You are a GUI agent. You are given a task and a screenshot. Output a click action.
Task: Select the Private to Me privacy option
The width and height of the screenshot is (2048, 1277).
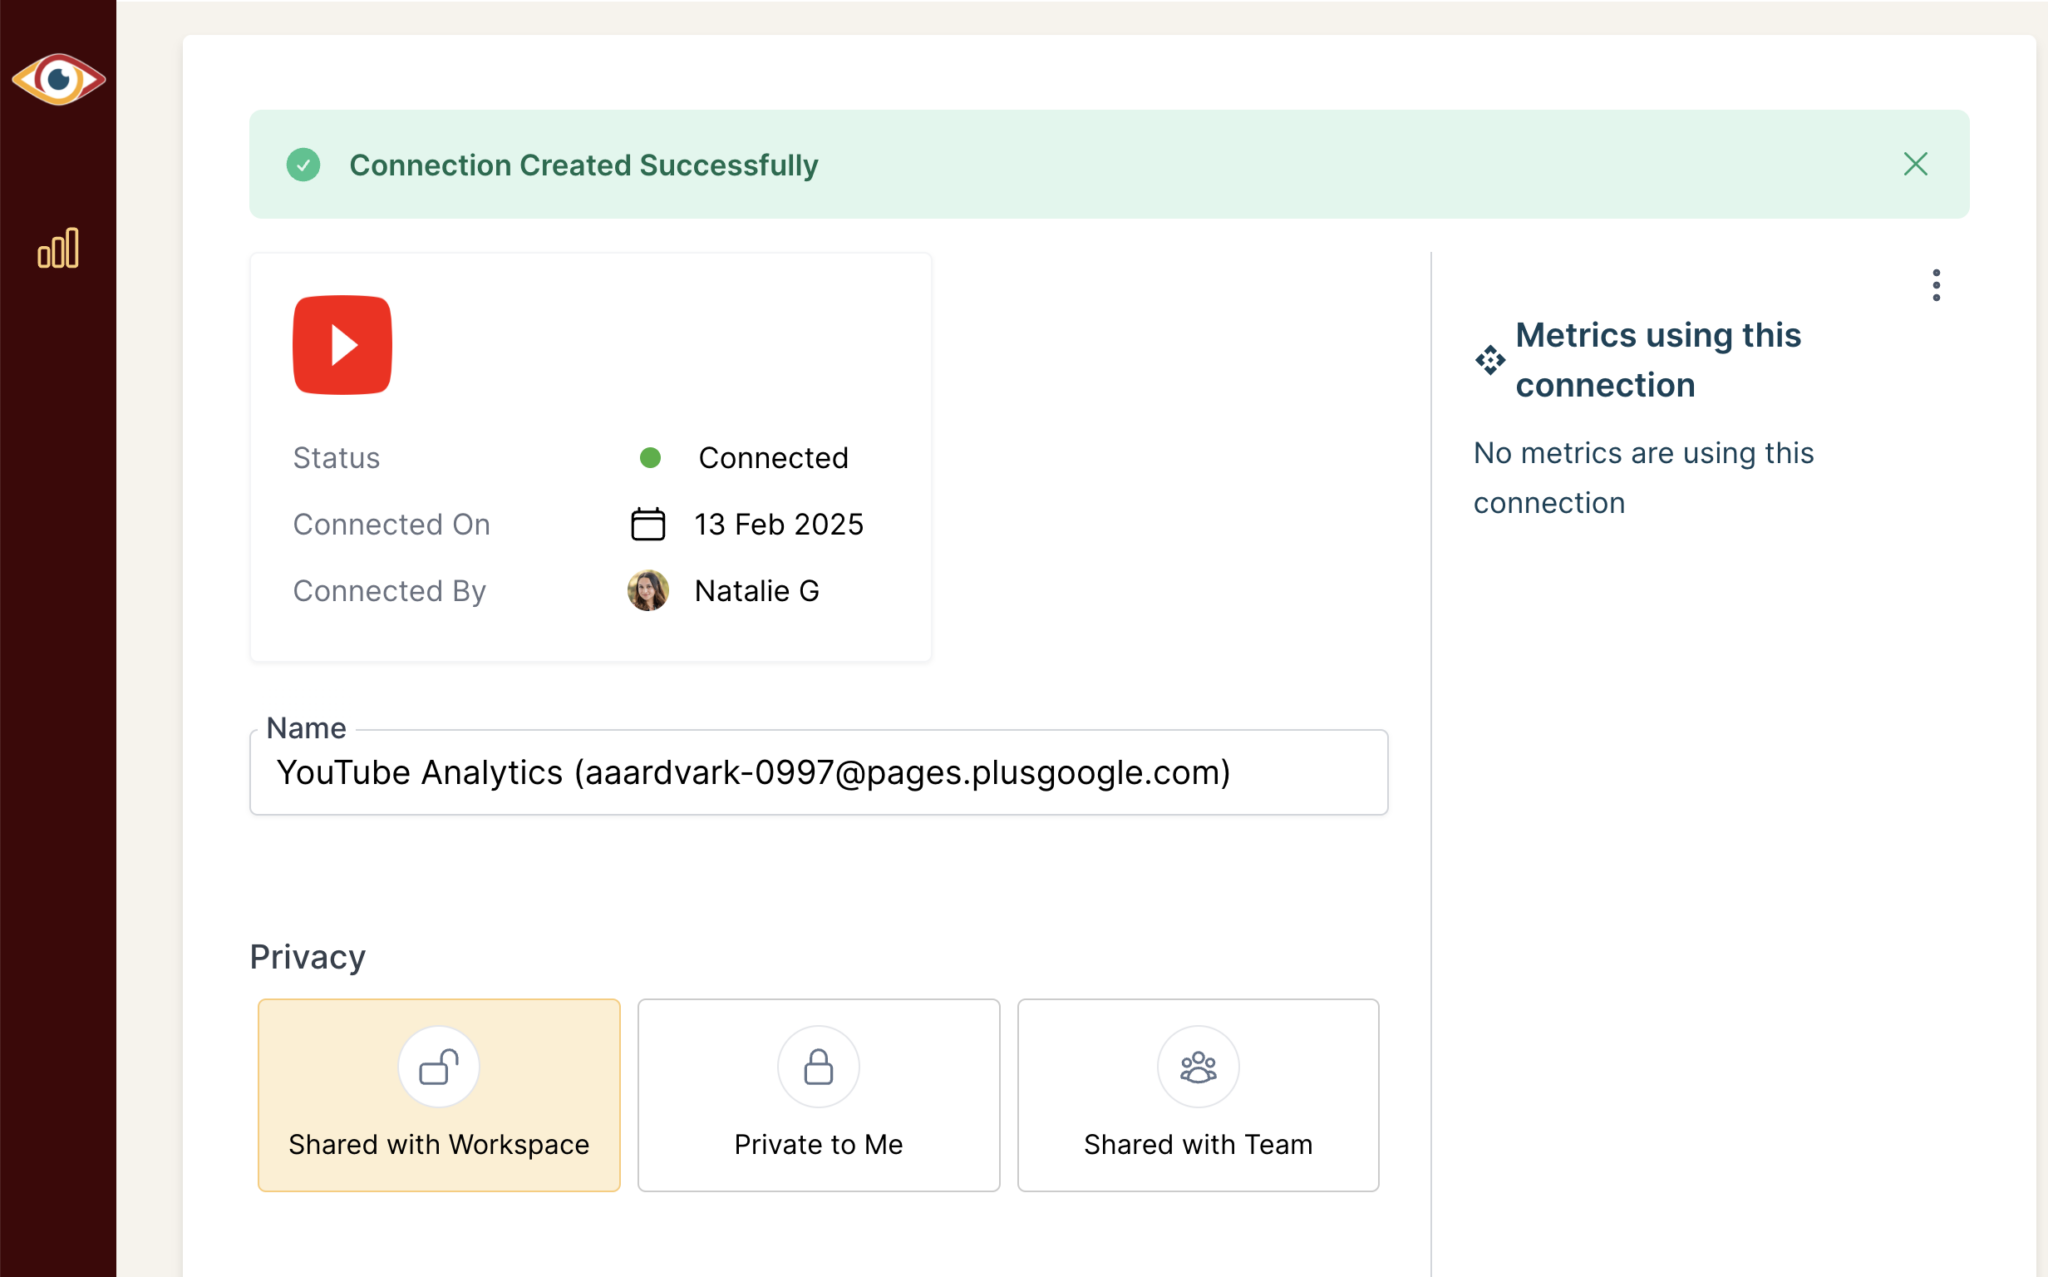point(818,1095)
